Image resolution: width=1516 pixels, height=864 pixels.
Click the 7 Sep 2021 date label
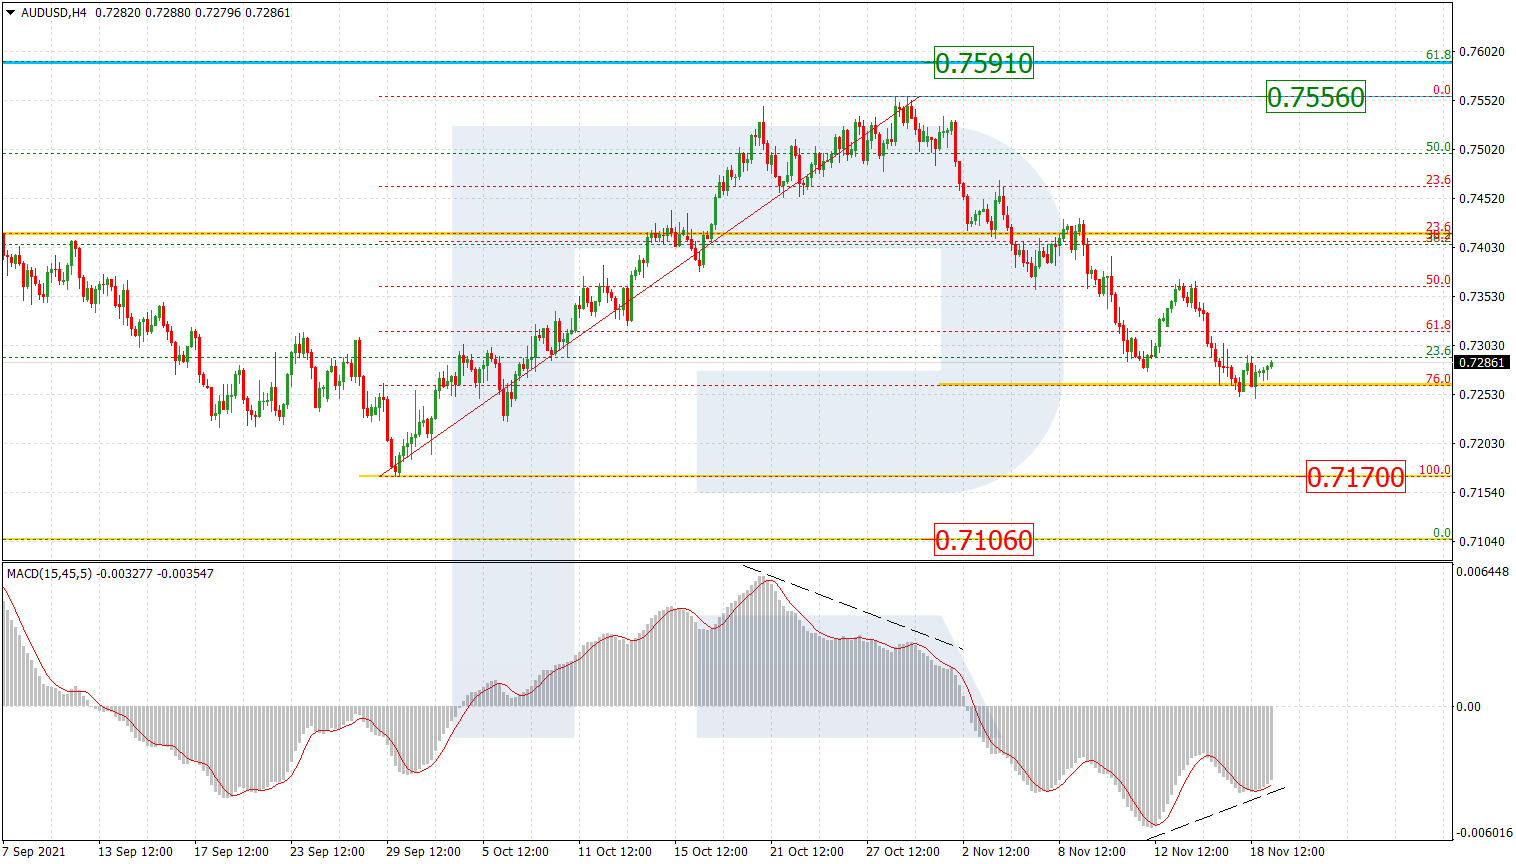(x=34, y=852)
